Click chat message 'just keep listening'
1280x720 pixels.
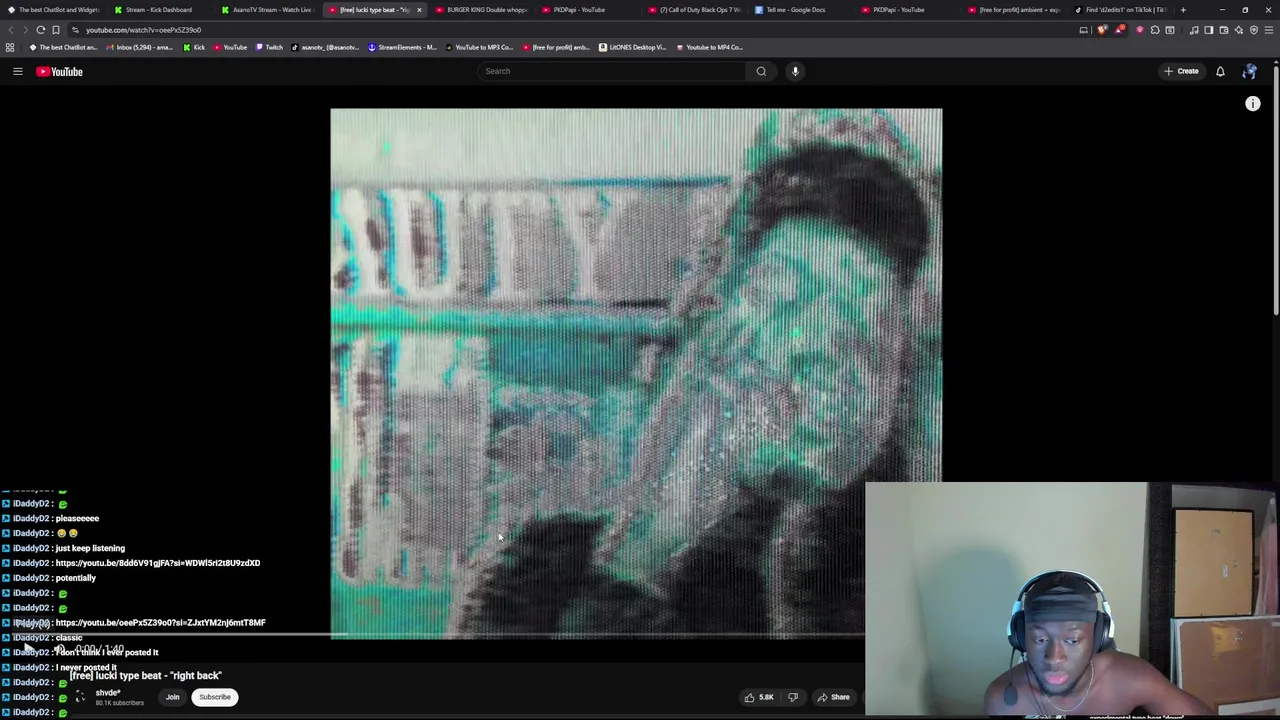pyautogui.click(x=90, y=548)
